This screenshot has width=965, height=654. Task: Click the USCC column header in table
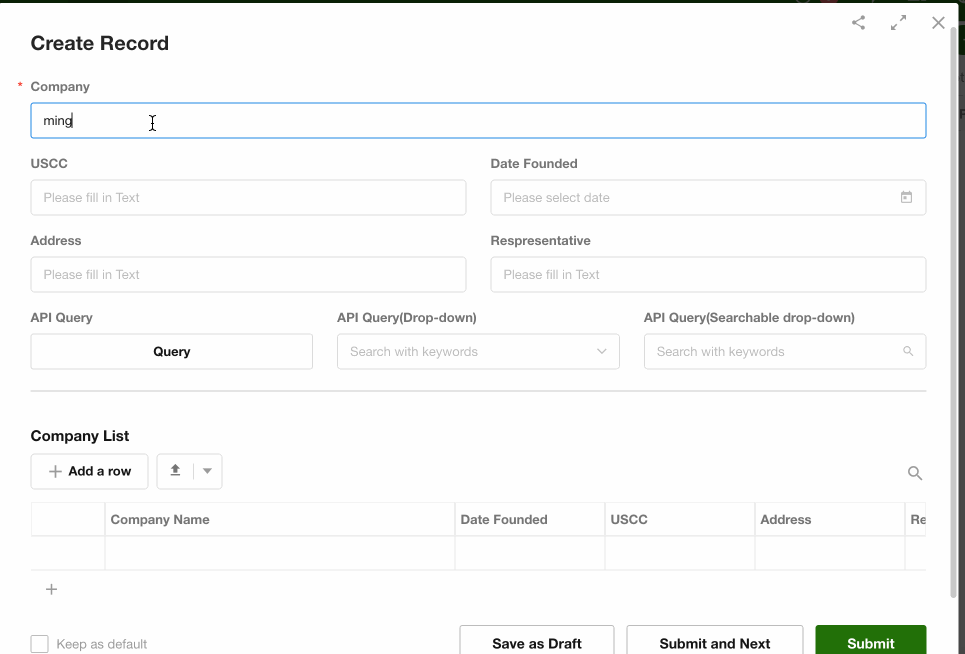click(x=679, y=519)
